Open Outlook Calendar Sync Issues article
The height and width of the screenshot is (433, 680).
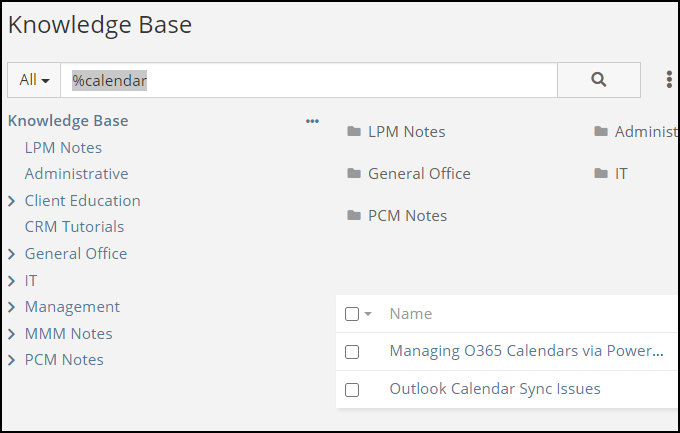(x=495, y=389)
